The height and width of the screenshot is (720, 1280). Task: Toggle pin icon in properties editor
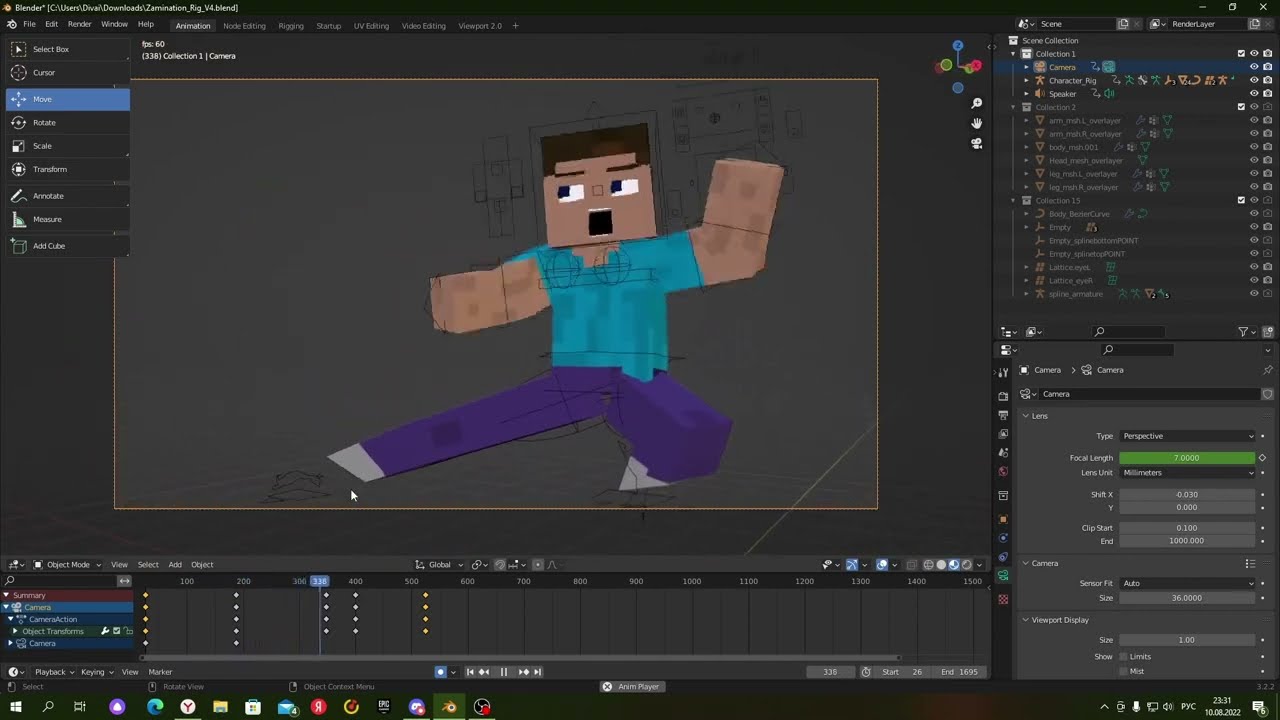pos(1268,370)
